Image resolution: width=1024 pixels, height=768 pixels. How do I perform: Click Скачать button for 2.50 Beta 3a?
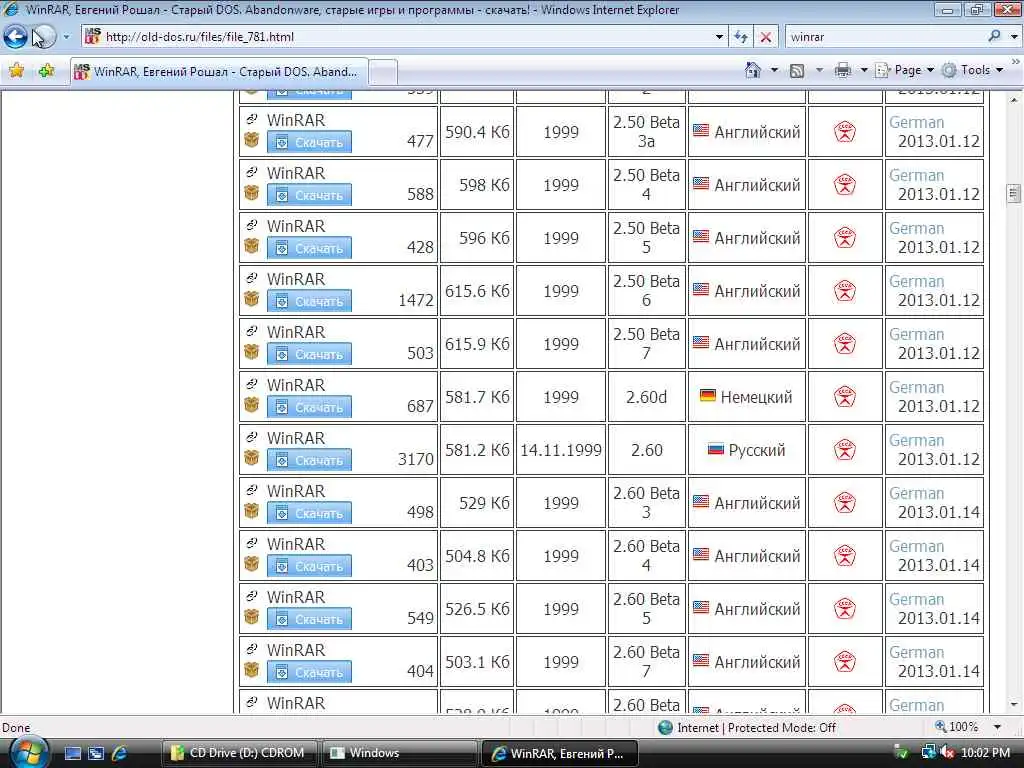pyautogui.click(x=309, y=142)
